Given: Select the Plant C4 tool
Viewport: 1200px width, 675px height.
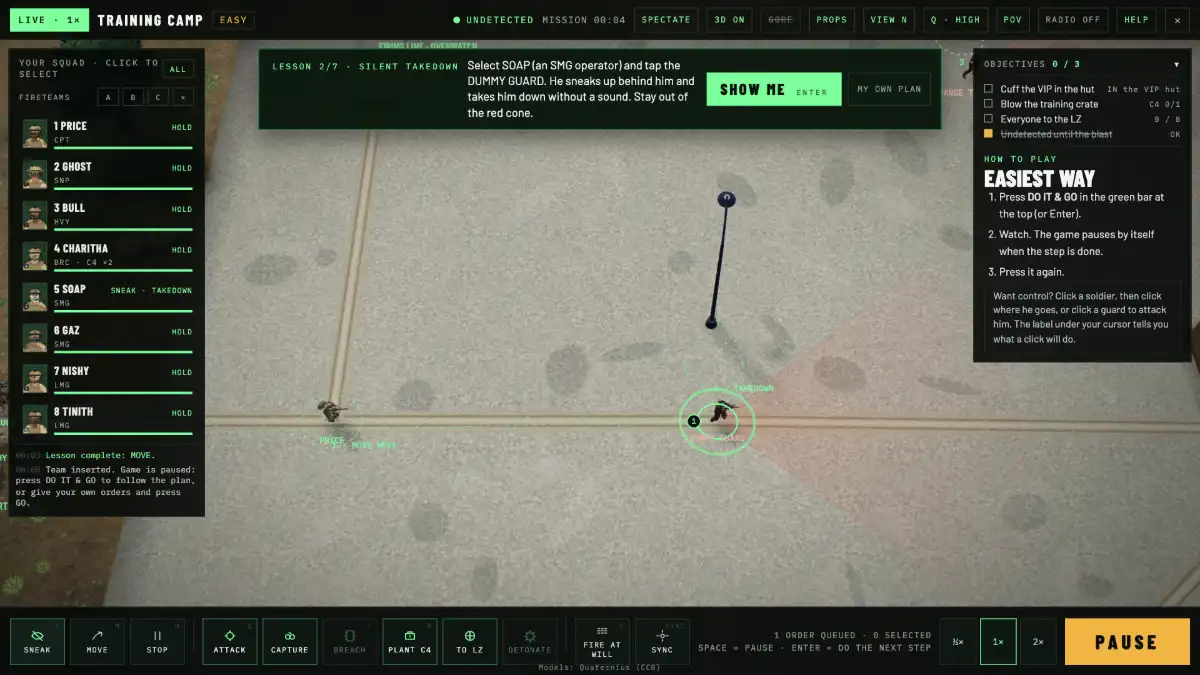Looking at the screenshot, I should (409, 641).
